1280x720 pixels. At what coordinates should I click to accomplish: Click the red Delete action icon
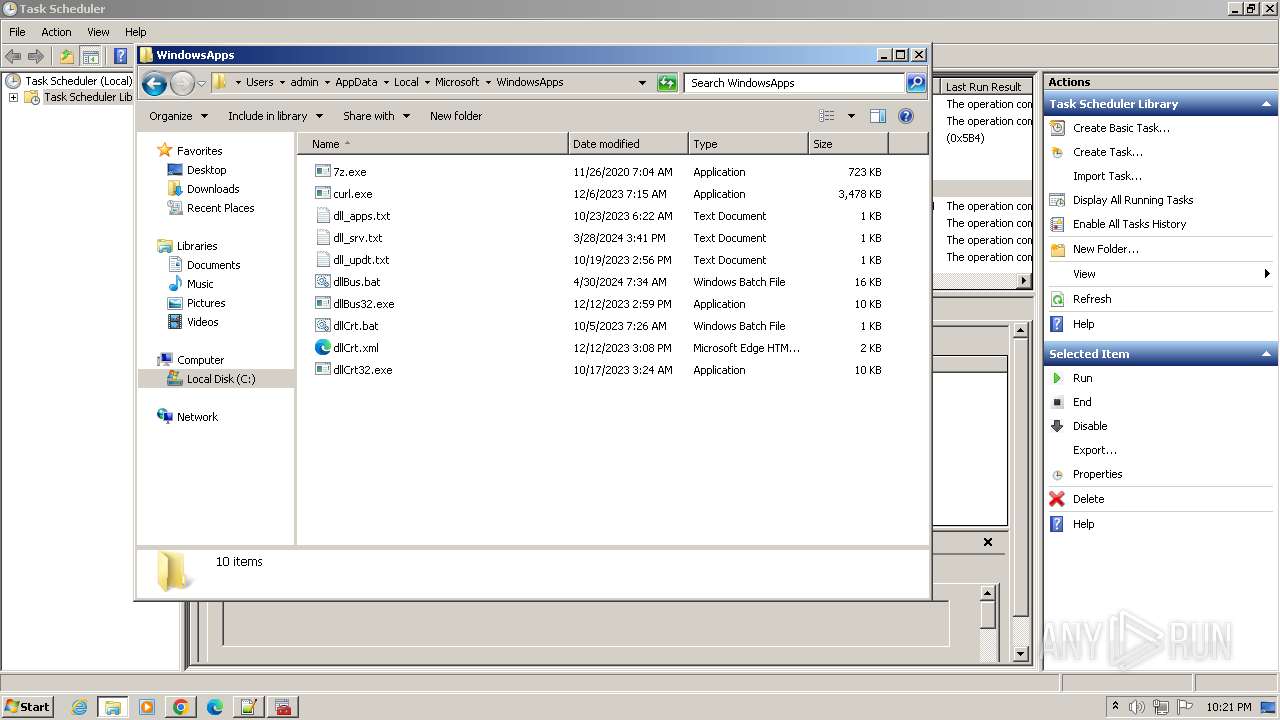[1058, 499]
